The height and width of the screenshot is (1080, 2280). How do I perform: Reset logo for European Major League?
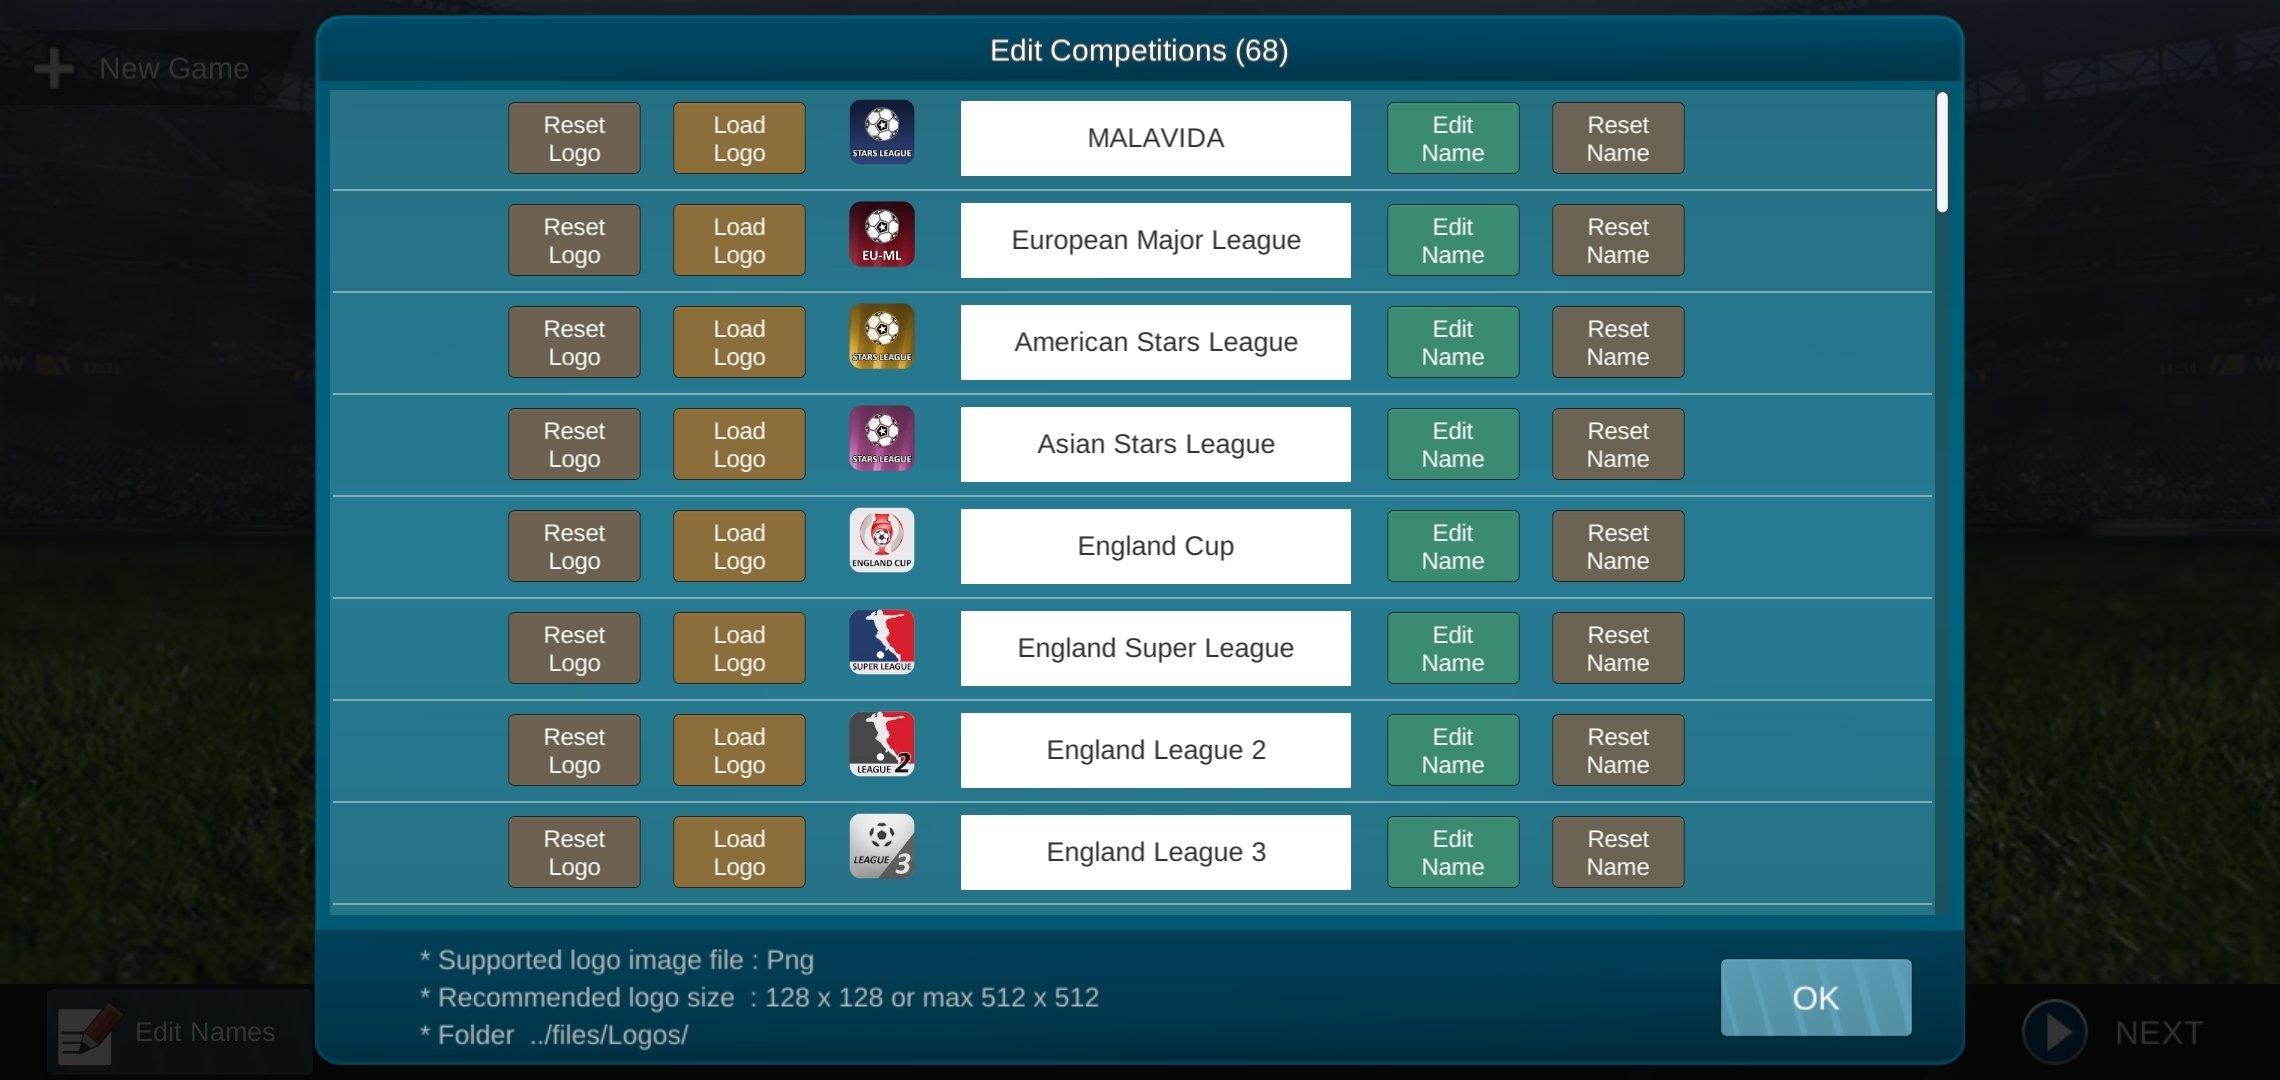click(x=574, y=240)
